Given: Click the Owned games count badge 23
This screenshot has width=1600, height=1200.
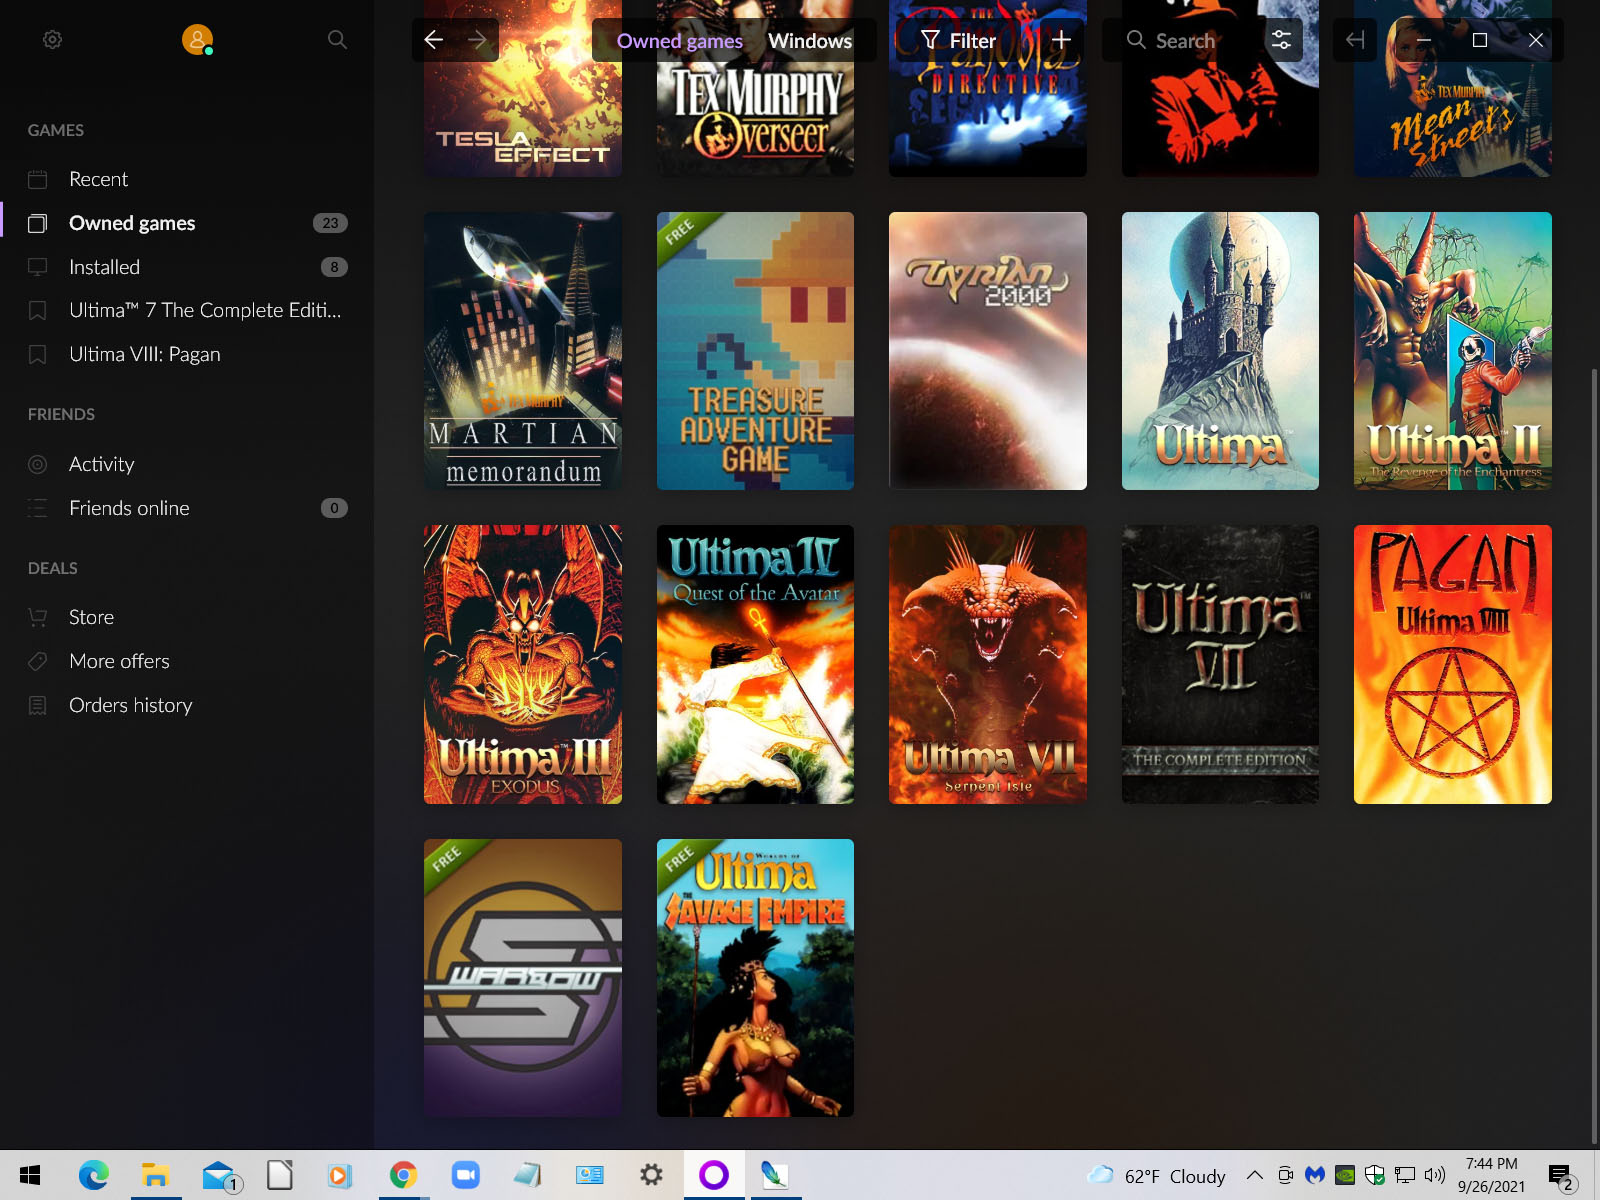Looking at the screenshot, I should tap(330, 223).
